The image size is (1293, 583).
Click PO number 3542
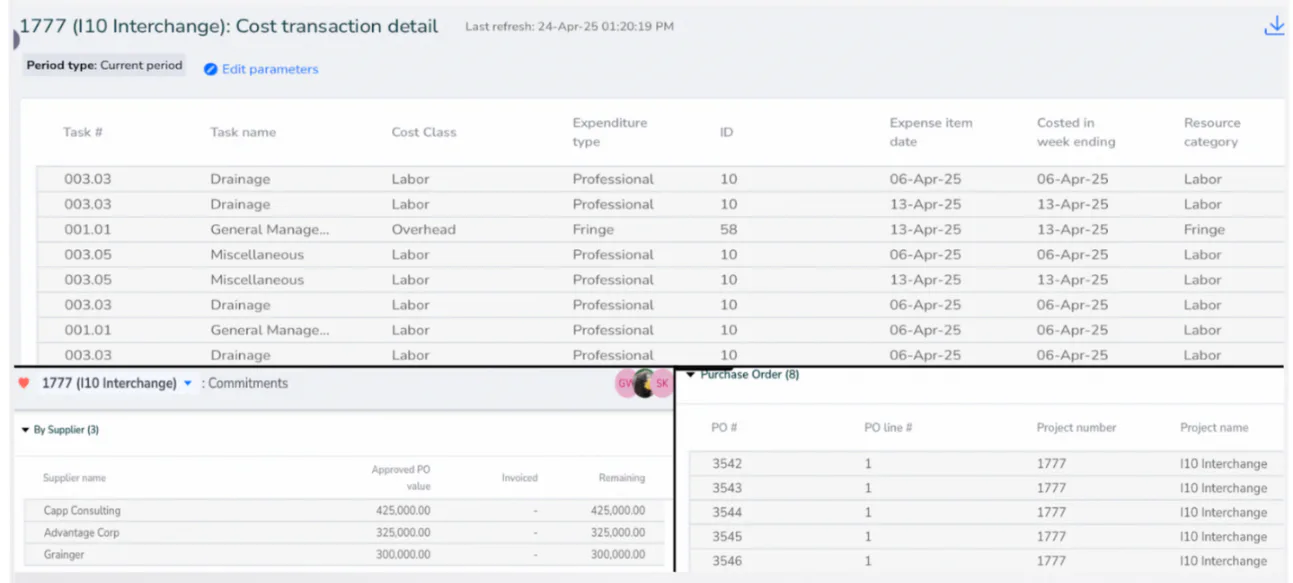727,464
